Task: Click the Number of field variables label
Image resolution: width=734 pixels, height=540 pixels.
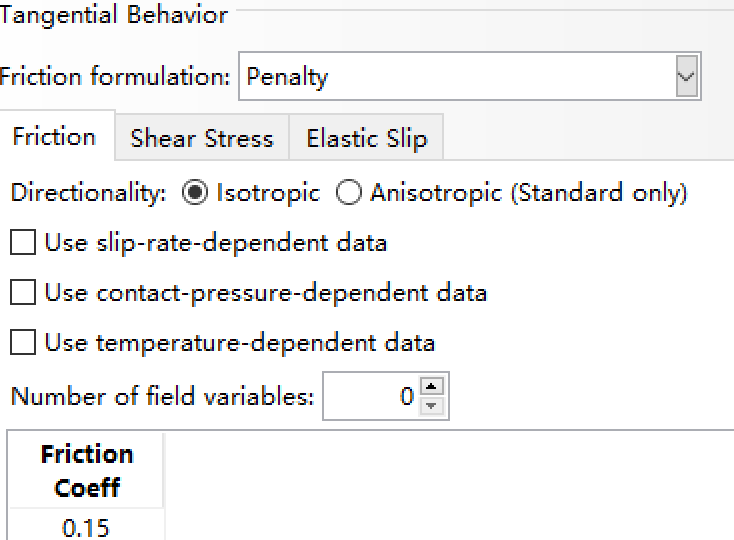Action: coord(162,397)
